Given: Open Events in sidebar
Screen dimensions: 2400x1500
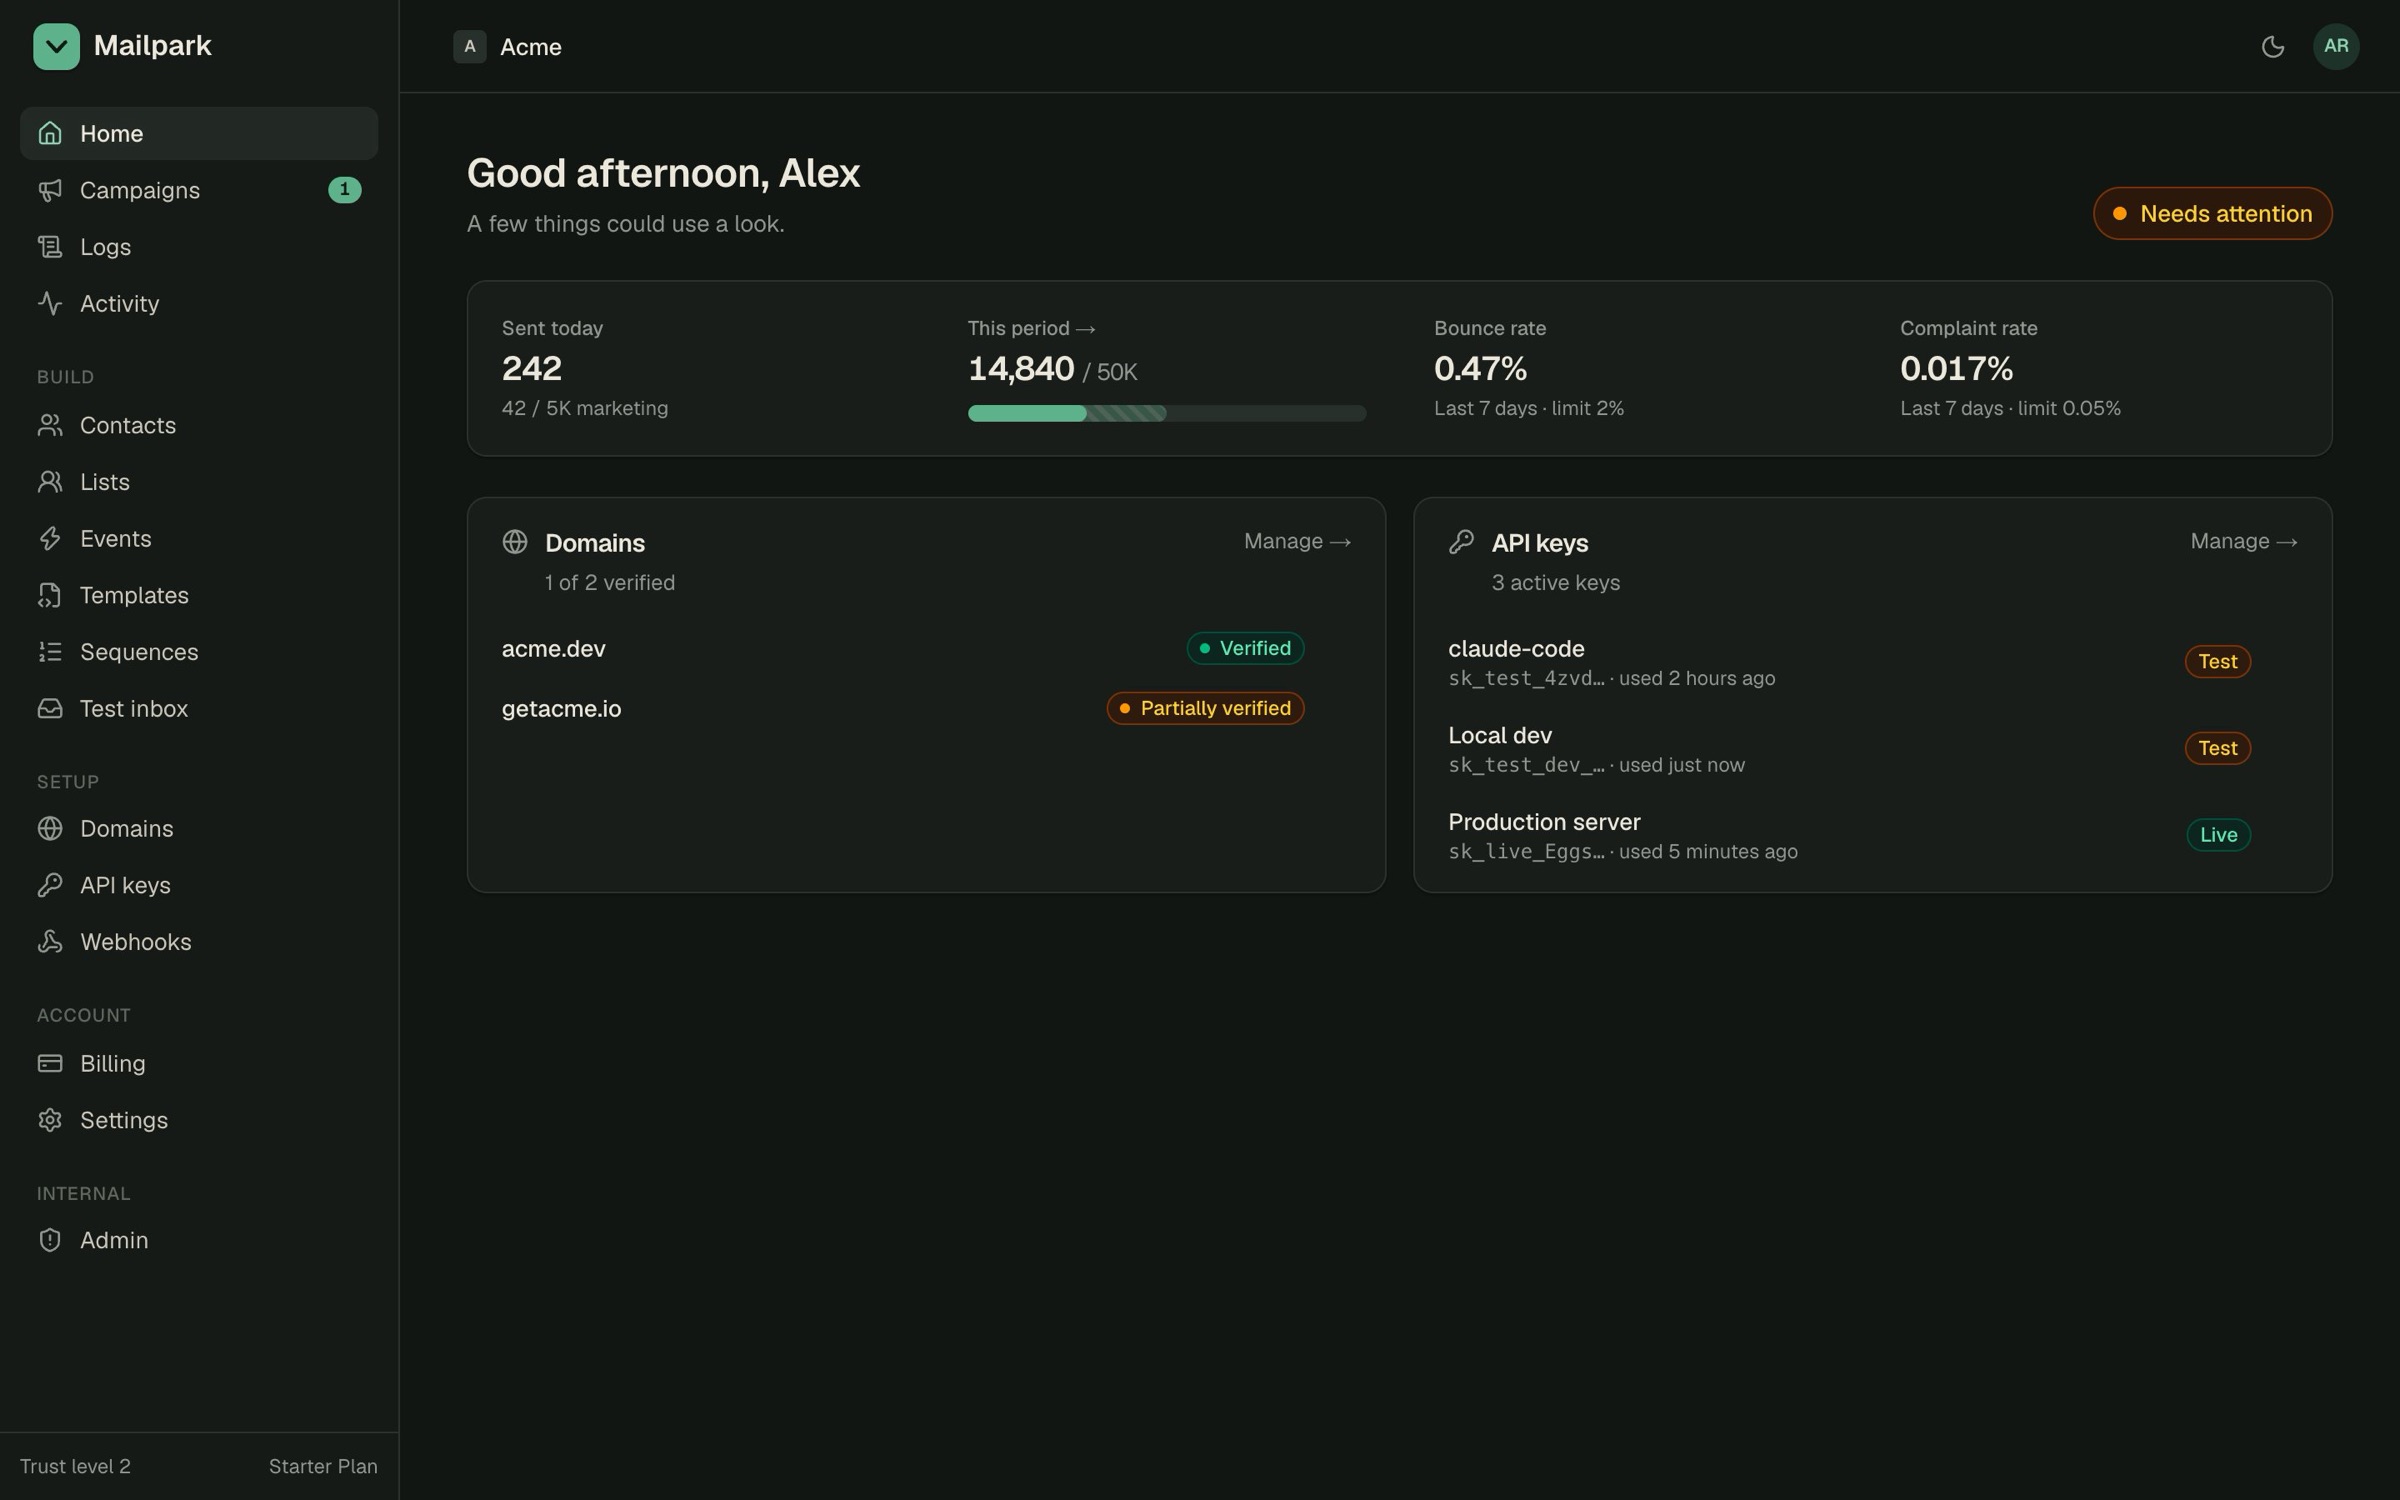Looking at the screenshot, I should click(199, 538).
